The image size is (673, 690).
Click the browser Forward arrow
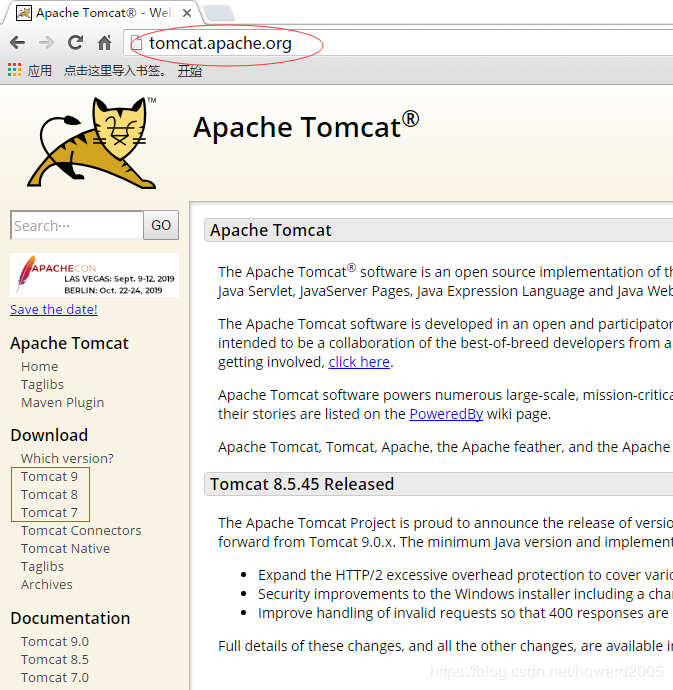point(46,43)
